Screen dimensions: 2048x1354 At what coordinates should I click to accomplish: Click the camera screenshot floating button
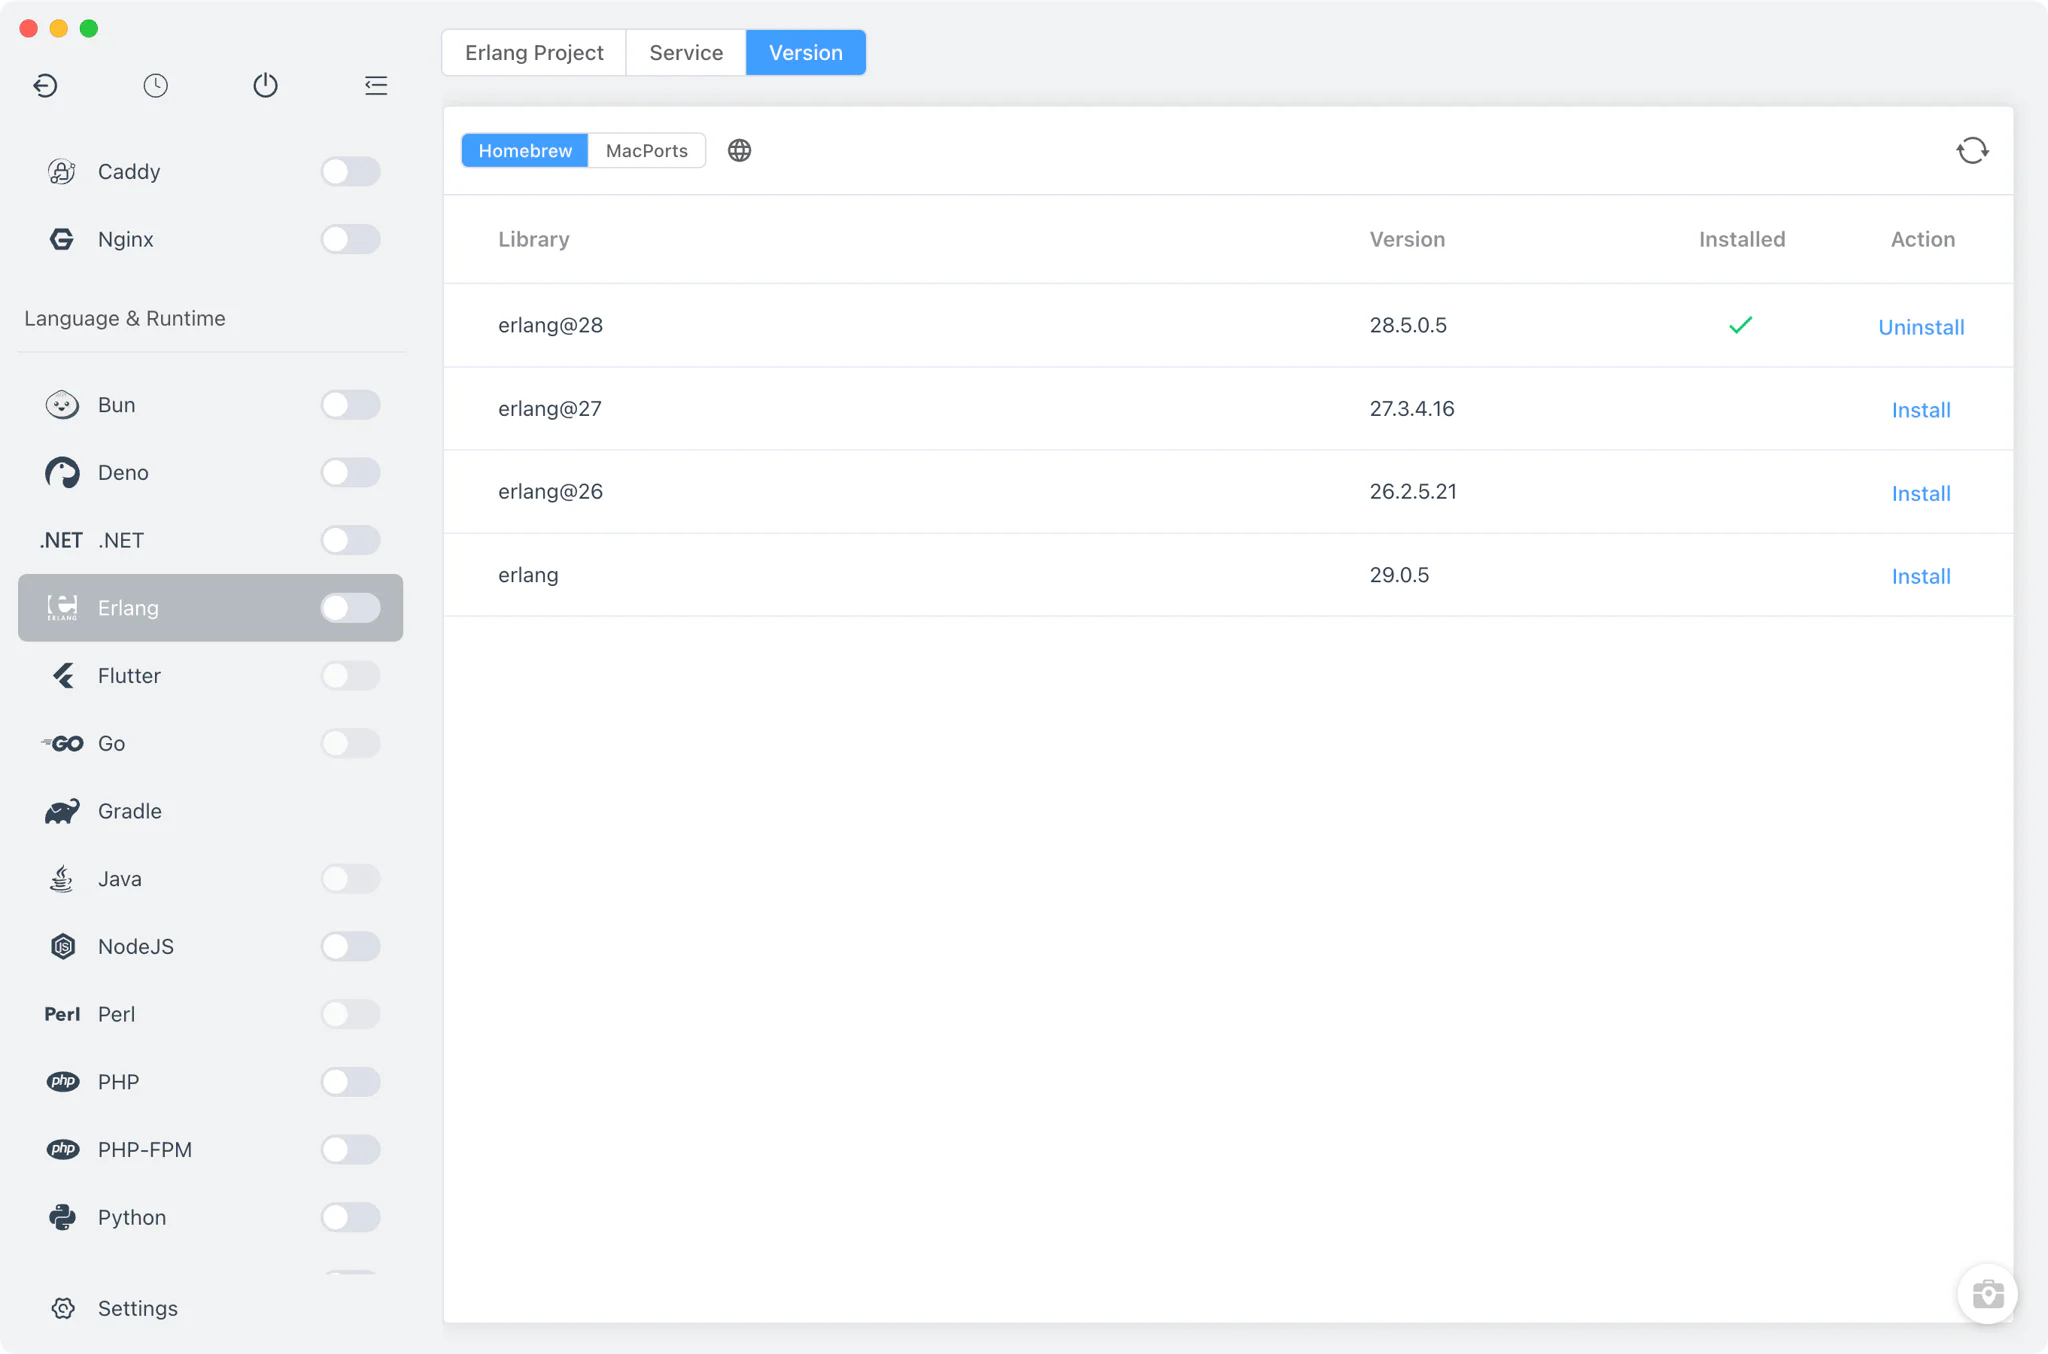[x=1987, y=1294]
